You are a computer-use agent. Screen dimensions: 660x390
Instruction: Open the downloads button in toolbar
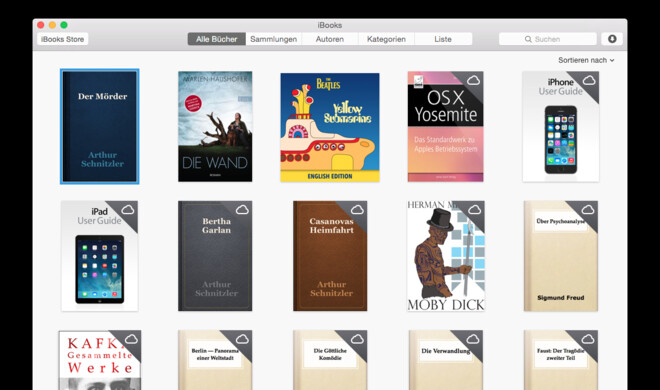click(612, 39)
